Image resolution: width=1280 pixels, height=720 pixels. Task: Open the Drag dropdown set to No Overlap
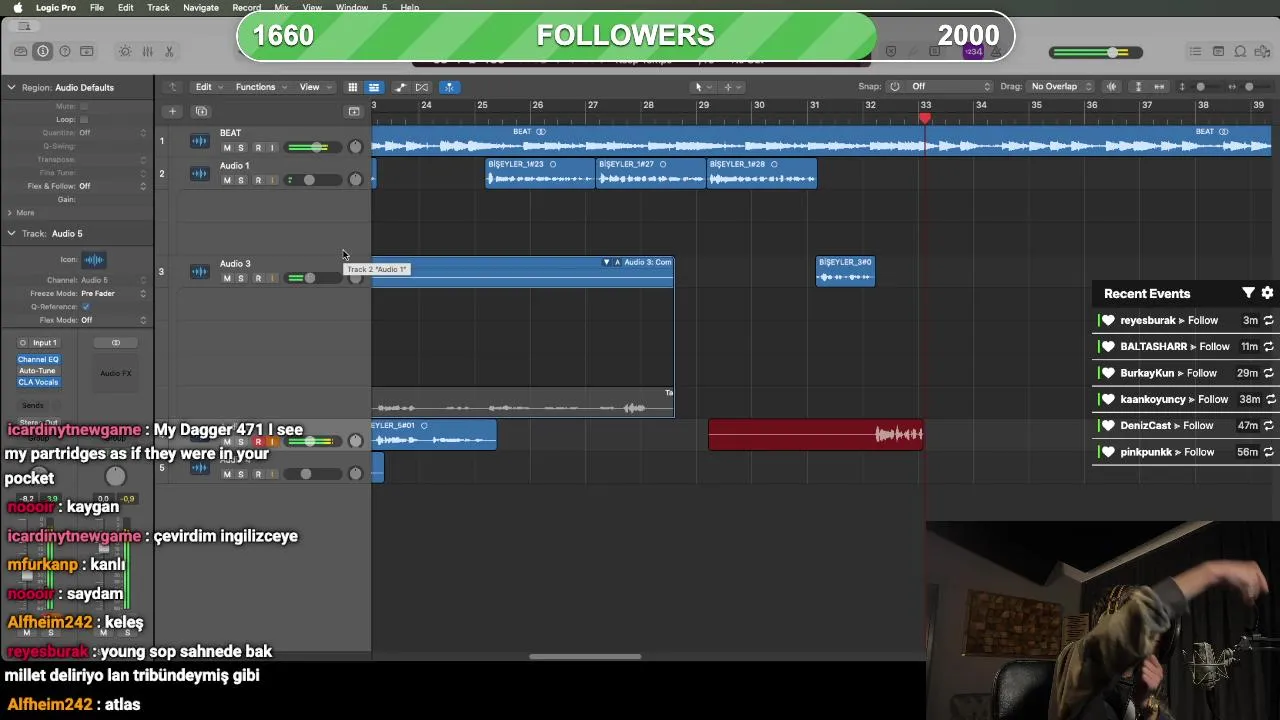point(1061,87)
